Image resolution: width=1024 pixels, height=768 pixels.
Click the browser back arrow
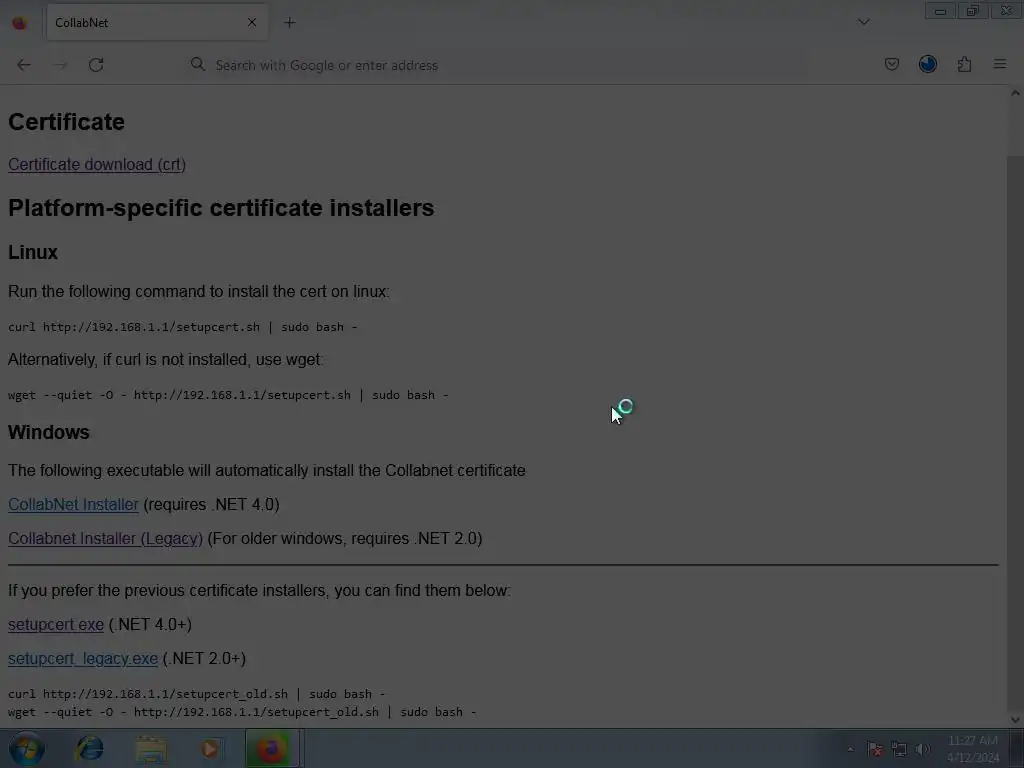pos(24,65)
